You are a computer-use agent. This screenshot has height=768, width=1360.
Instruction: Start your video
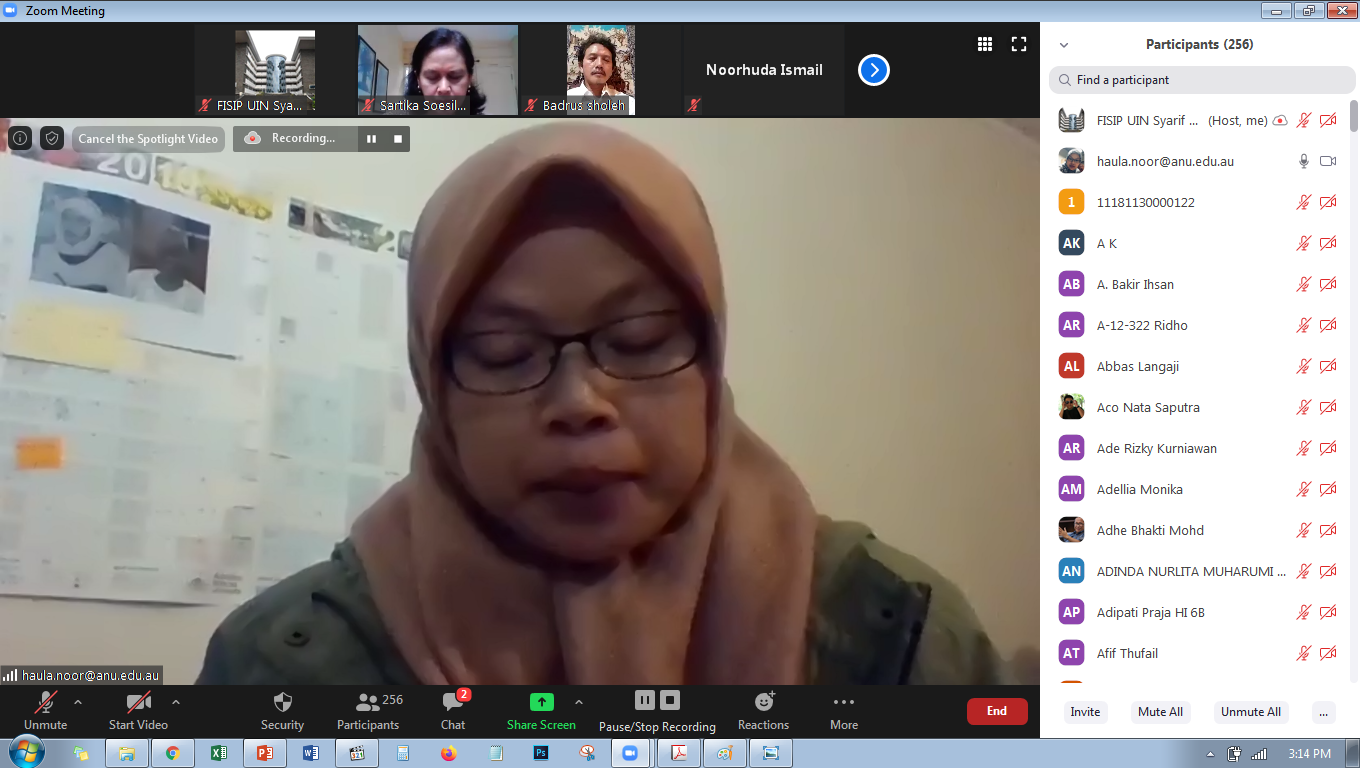(138, 710)
